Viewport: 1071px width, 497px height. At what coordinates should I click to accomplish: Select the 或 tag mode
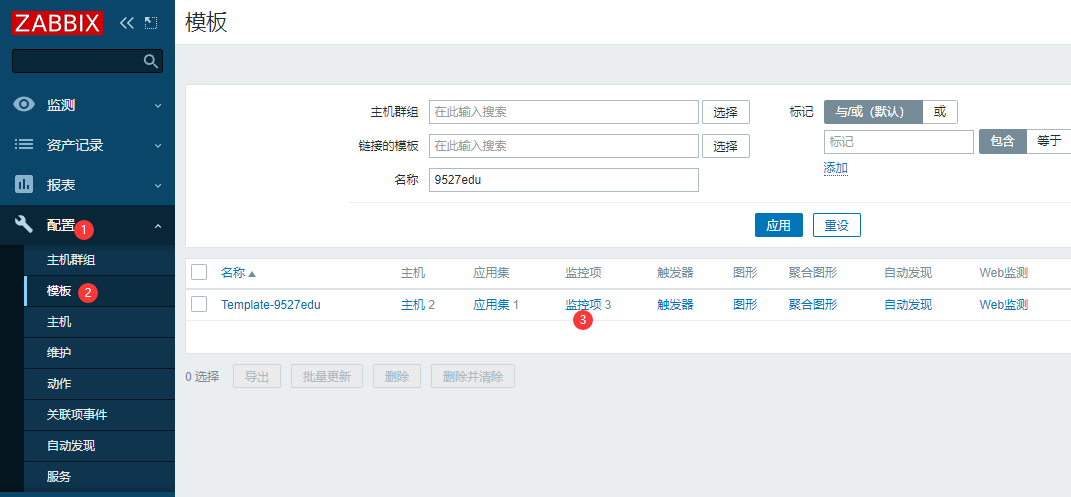pos(940,112)
